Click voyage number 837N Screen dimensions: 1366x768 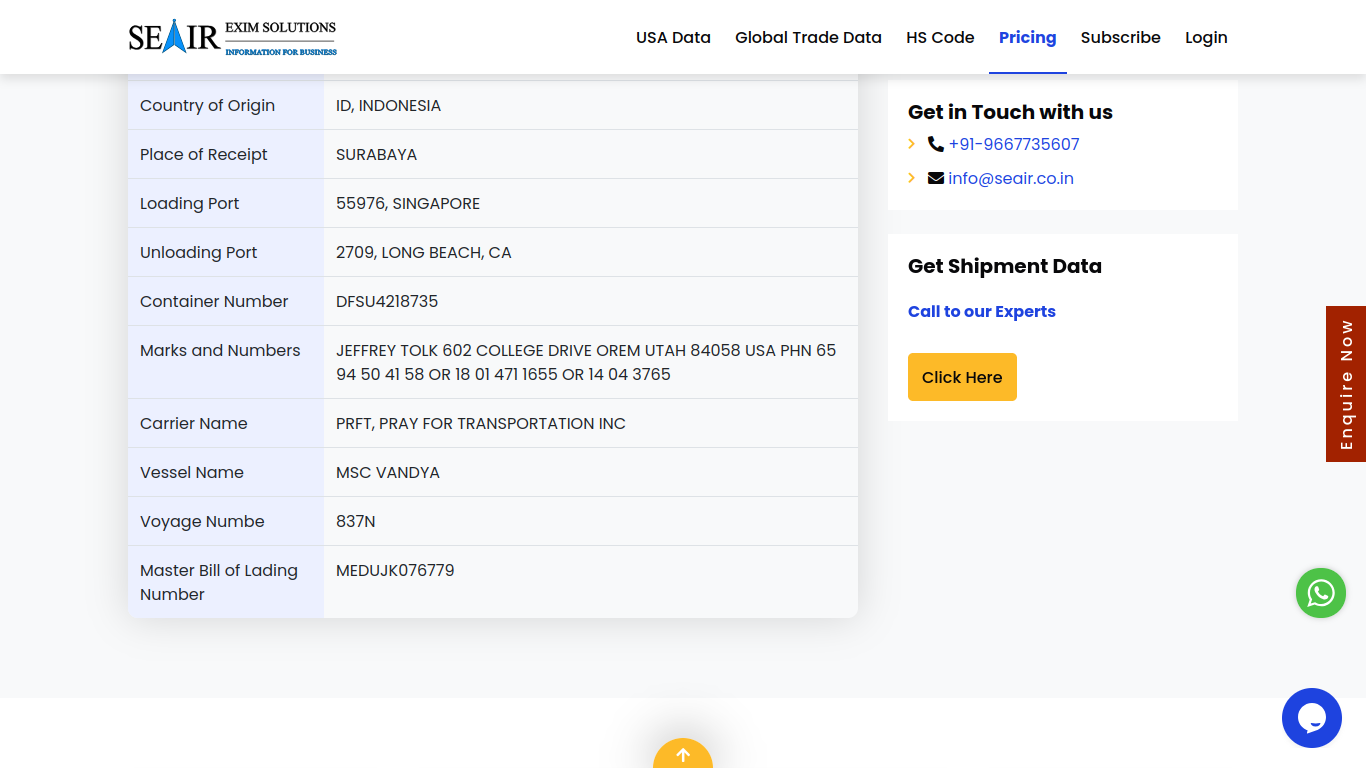click(x=356, y=521)
